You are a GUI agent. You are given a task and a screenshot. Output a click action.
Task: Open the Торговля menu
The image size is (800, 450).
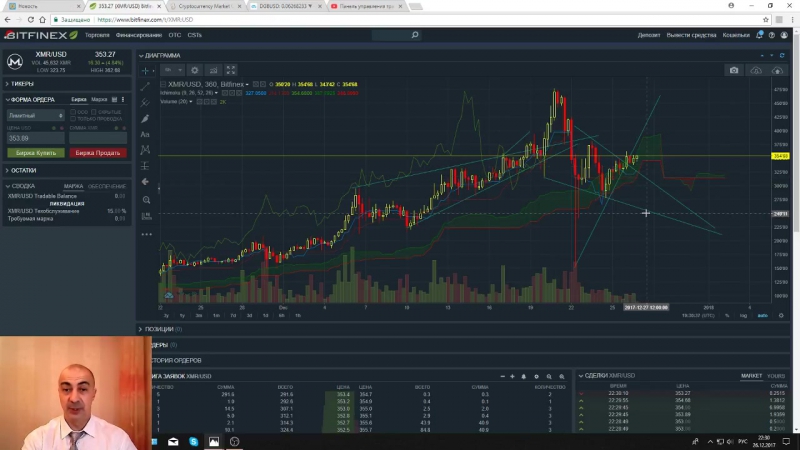click(x=97, y=35)
